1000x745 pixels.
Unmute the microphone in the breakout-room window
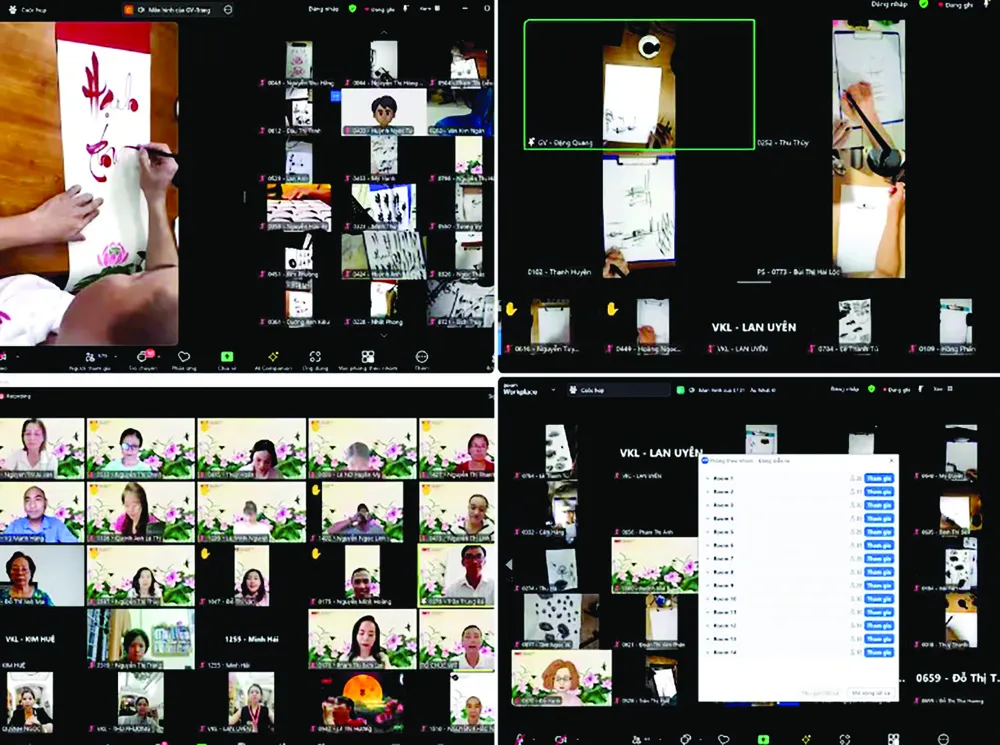(x=520, y=737)
